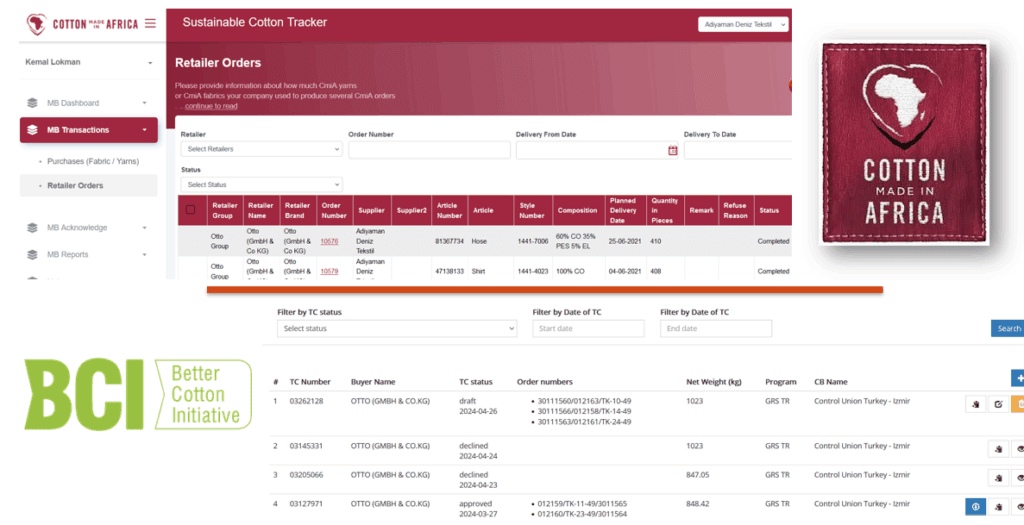The width and height of the screenshot is (1024, 525).
Task: Click the blue download icon for TC 03127971
Action: click(x=976, y=507)
